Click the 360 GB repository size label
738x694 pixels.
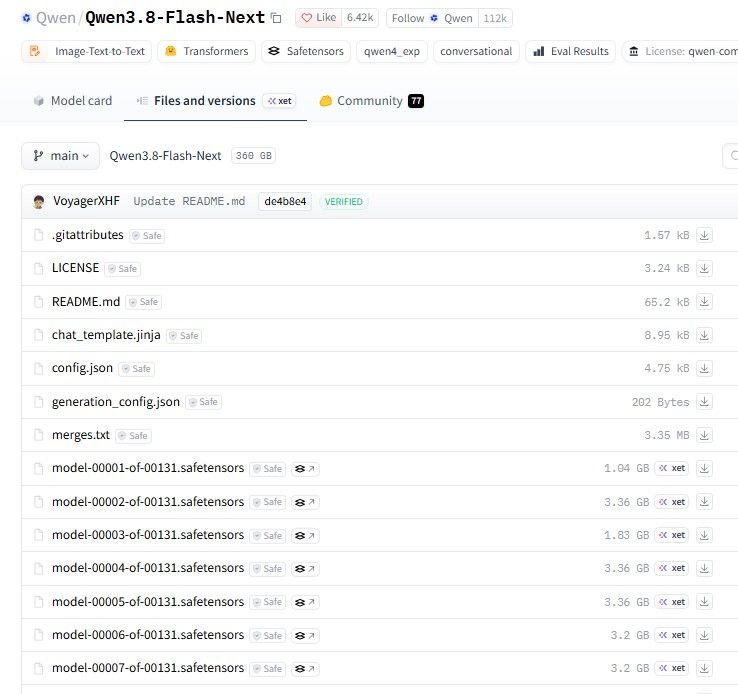click(x=254, y=156)
